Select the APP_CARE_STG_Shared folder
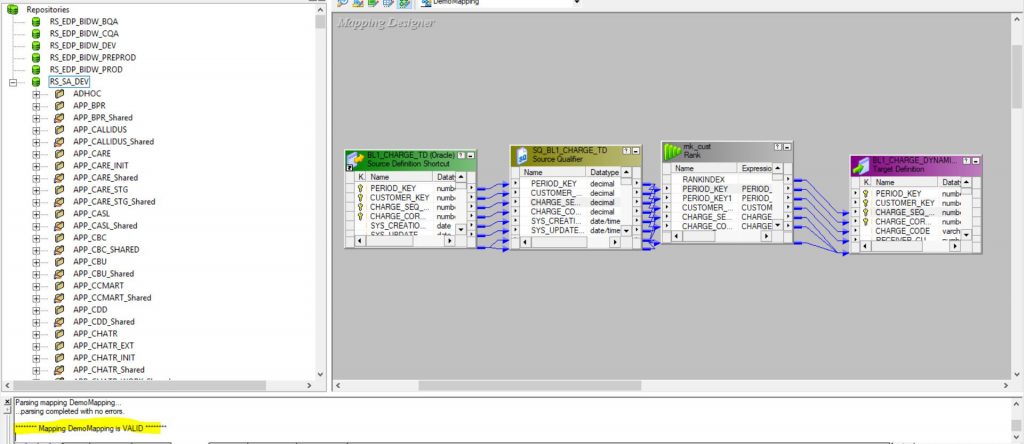 tap(114, 201)
